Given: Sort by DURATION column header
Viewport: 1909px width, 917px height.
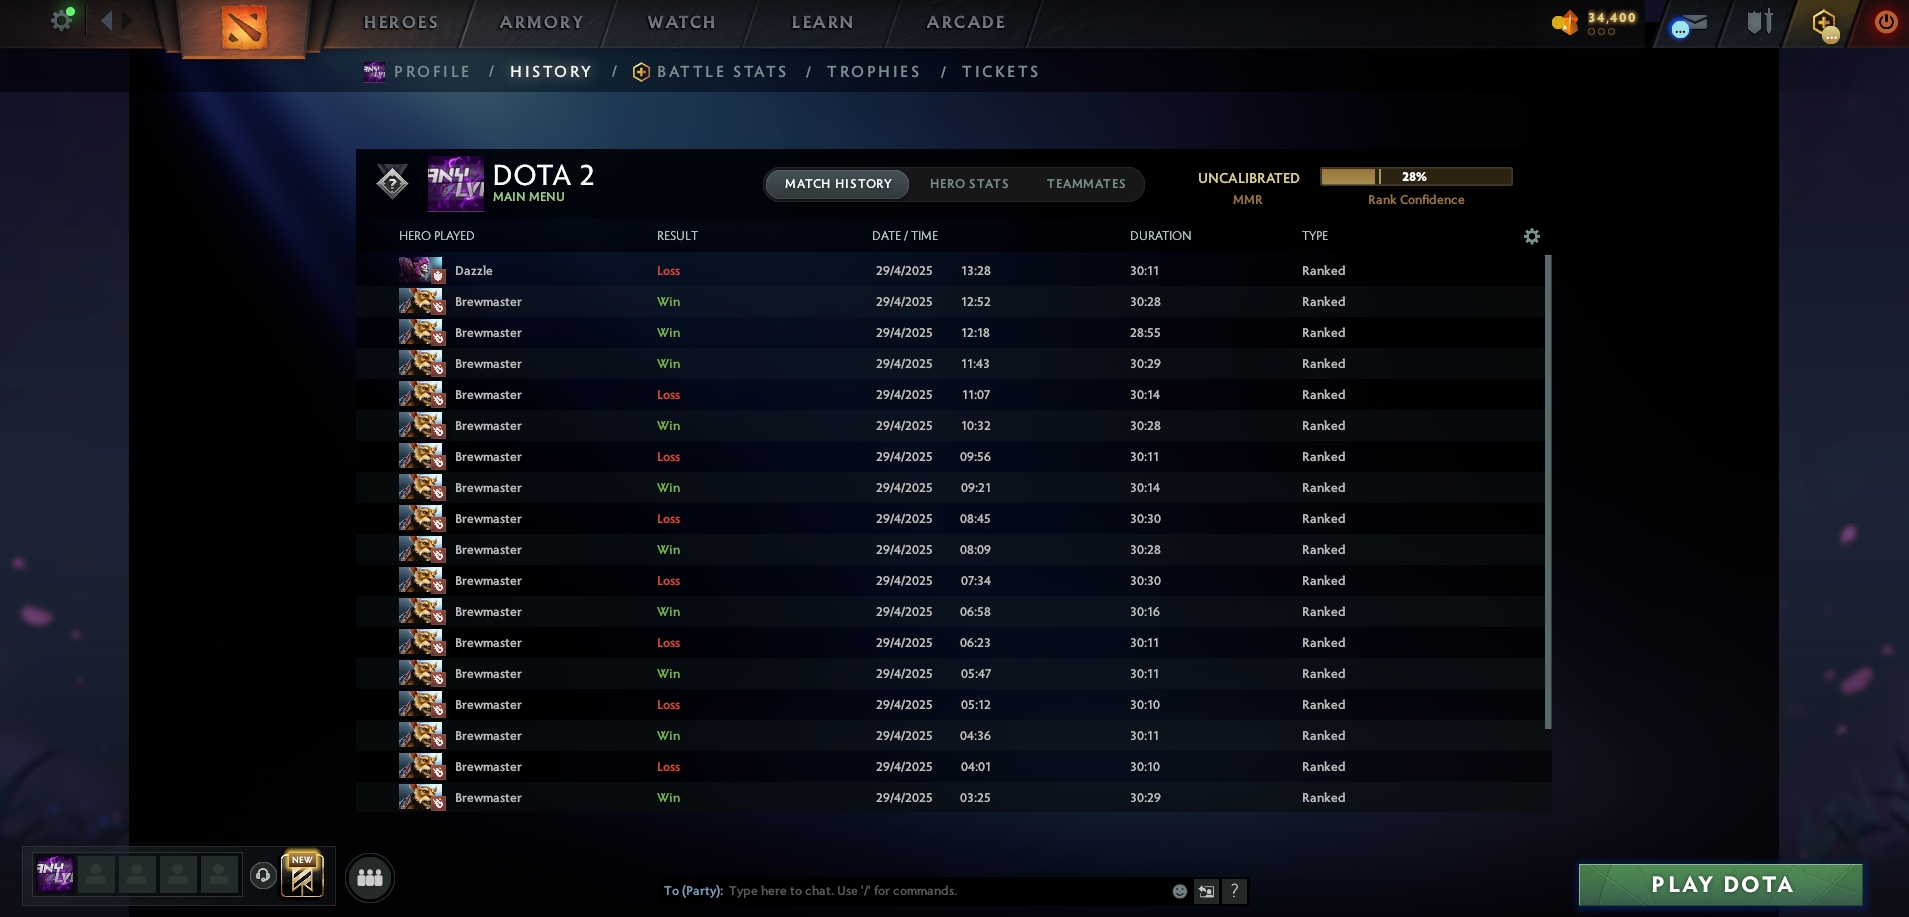Looking at the screenshot, I should click(1160, 236).
